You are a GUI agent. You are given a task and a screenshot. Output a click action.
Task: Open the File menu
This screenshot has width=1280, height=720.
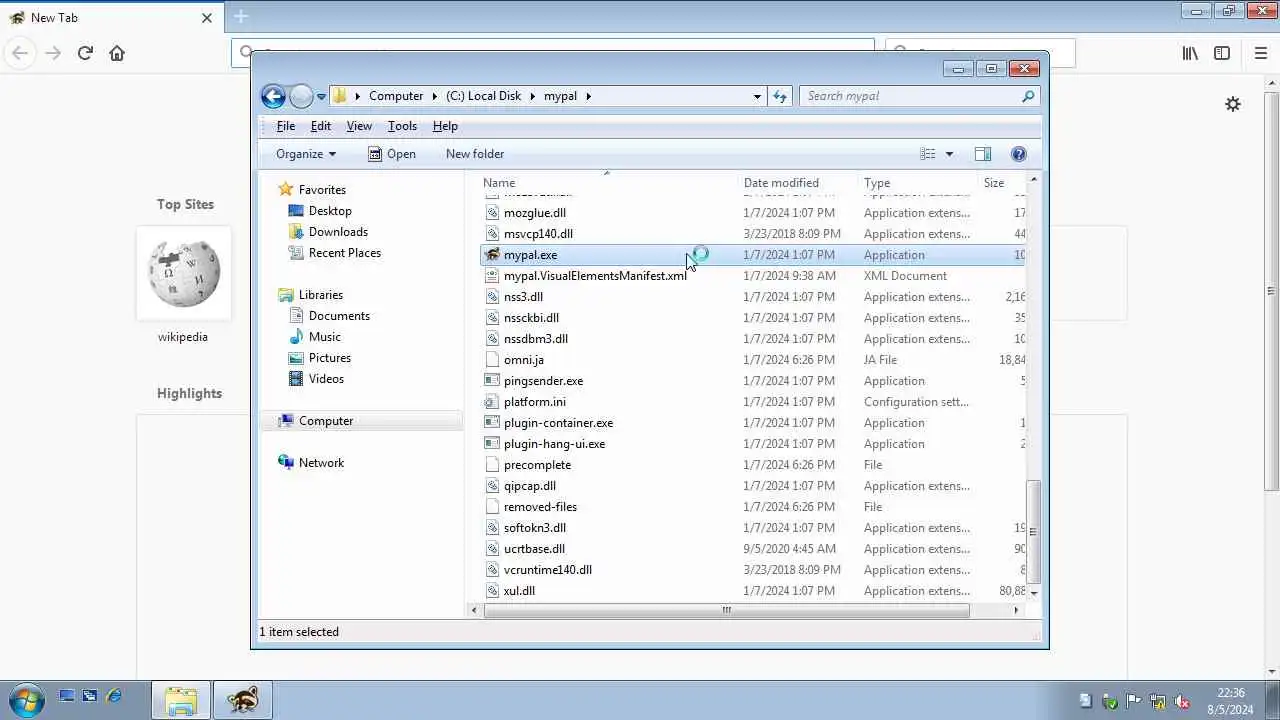click(x=286, y=126)
